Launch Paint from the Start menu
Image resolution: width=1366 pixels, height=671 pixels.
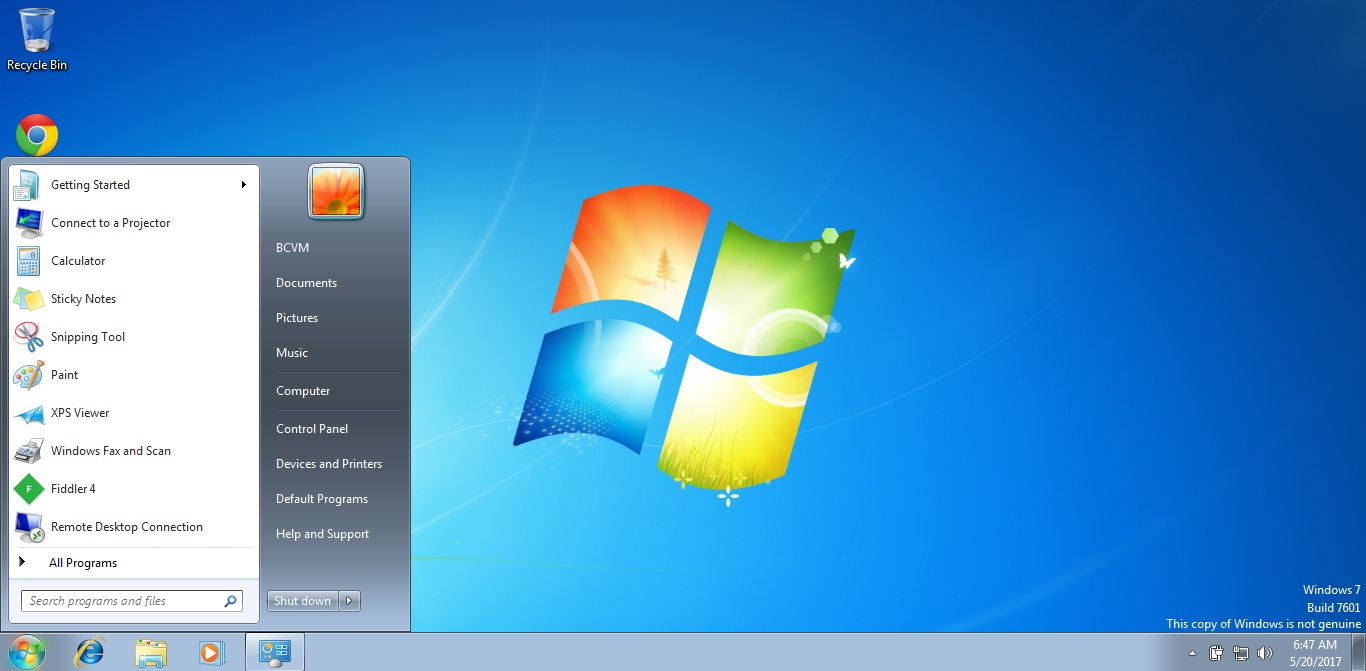pos(65,375)
